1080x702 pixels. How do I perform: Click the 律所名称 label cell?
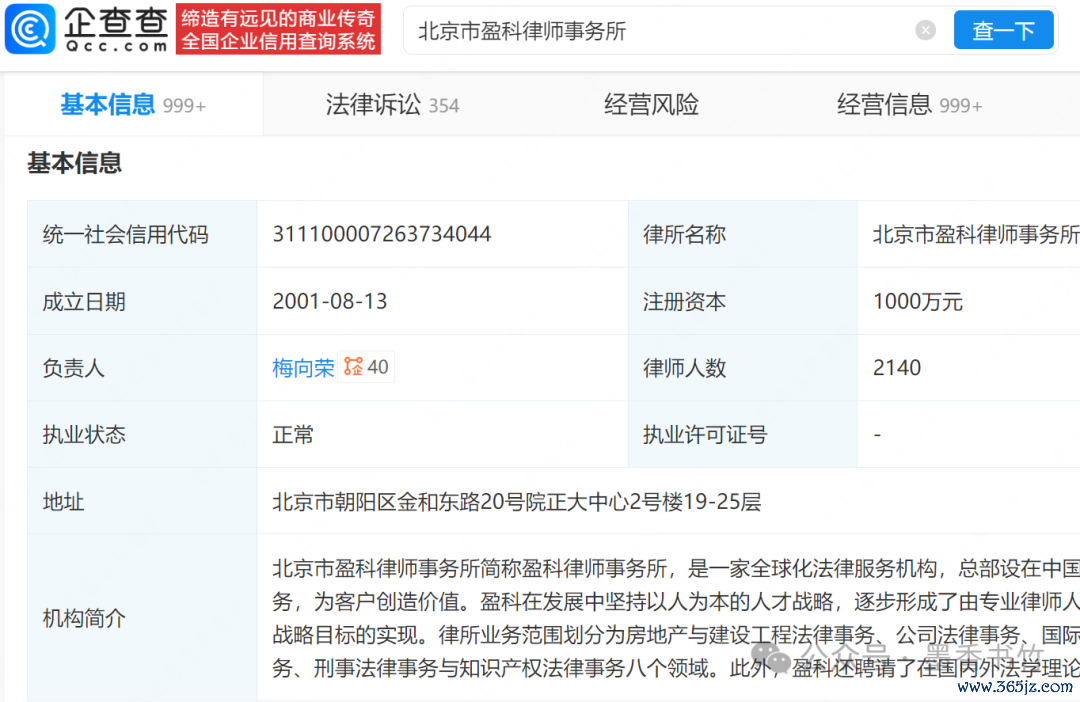tap(742, 234)
